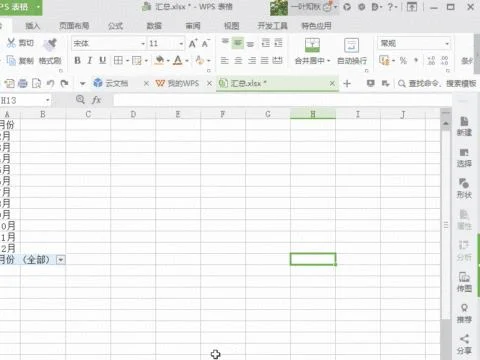
Task: Click the Copy (复制) icon
Action: pyautogui.click(x=11, y=60)
